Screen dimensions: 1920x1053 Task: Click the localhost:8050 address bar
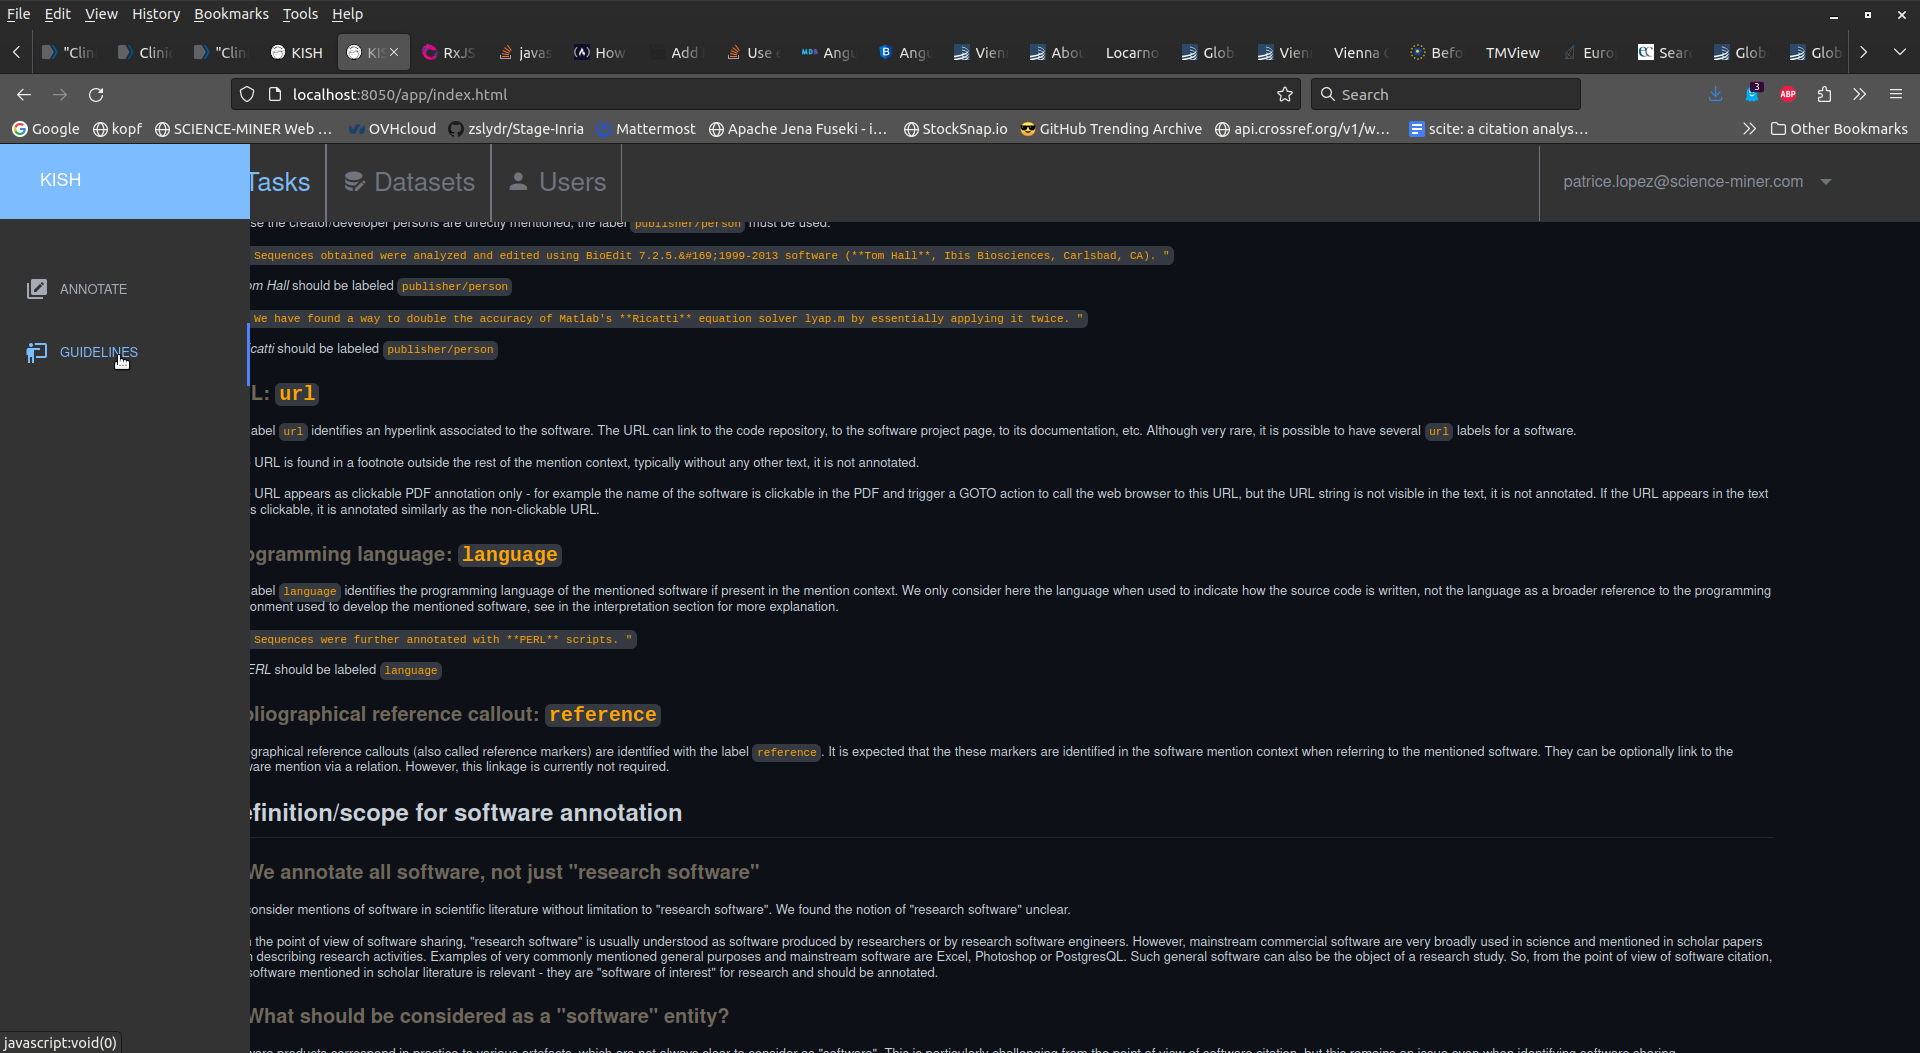(765, 94)
